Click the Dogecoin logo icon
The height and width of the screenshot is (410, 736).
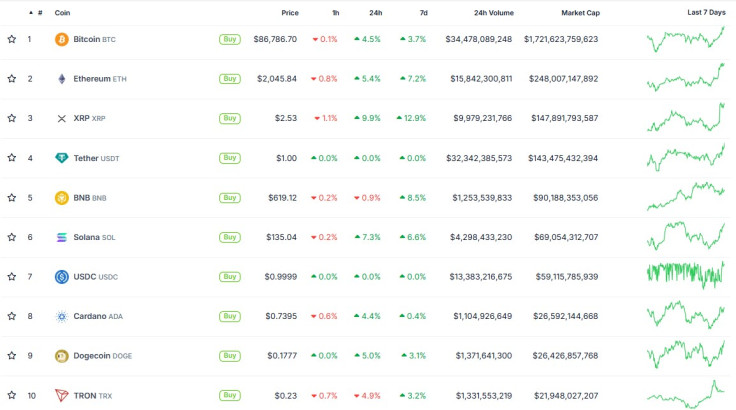[61, 356]
